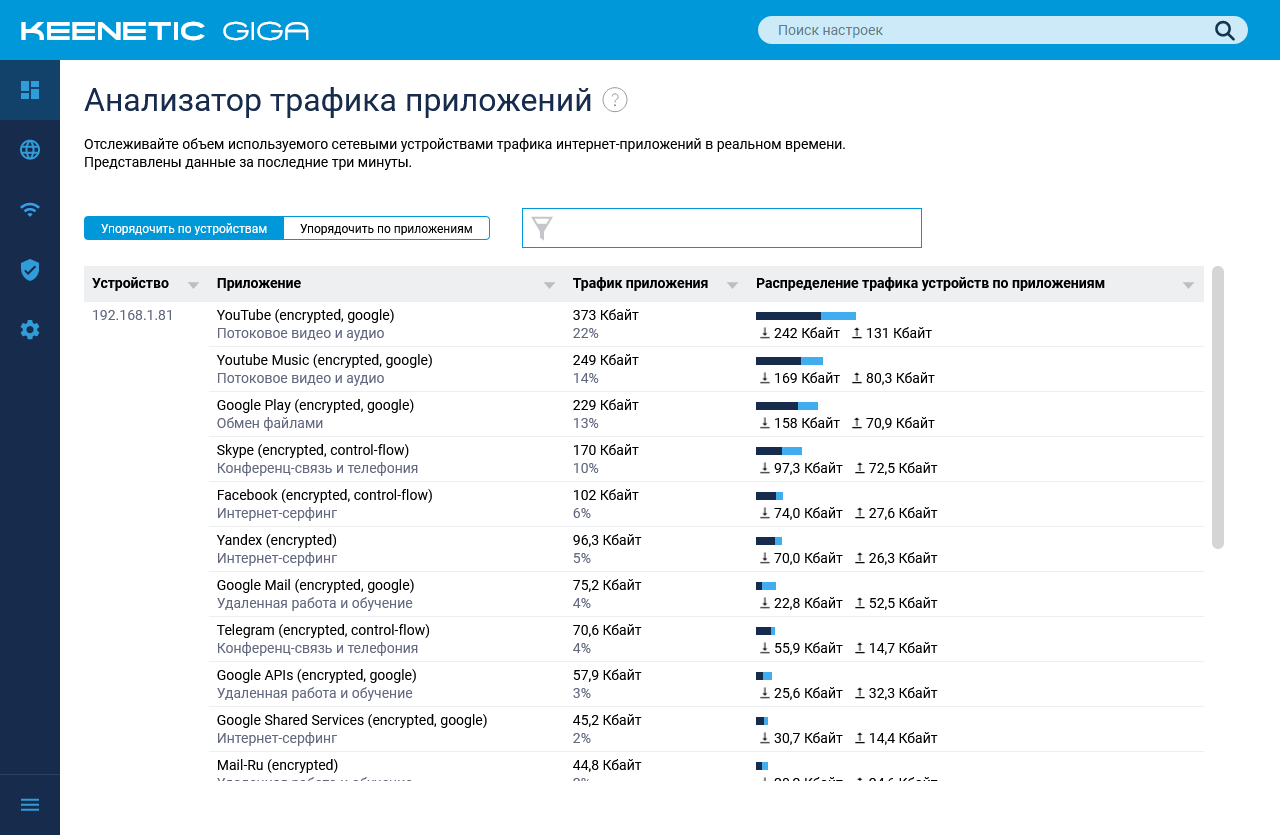This screenshot has width=1280, height=835.
Task: Open the dashboard grid icon in sidebar
Action: (30, 90)
